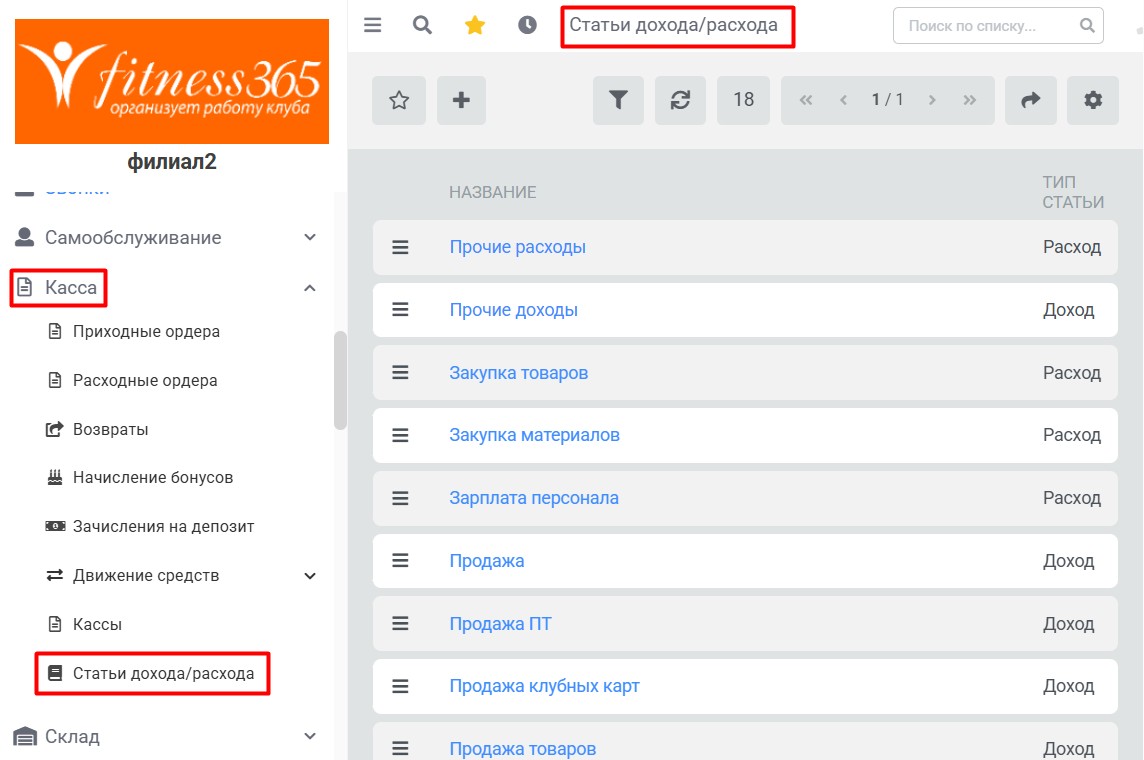This screenshot has height=760, width=1144.
Task: Open history via the clock icon
Action: [527, 26]
